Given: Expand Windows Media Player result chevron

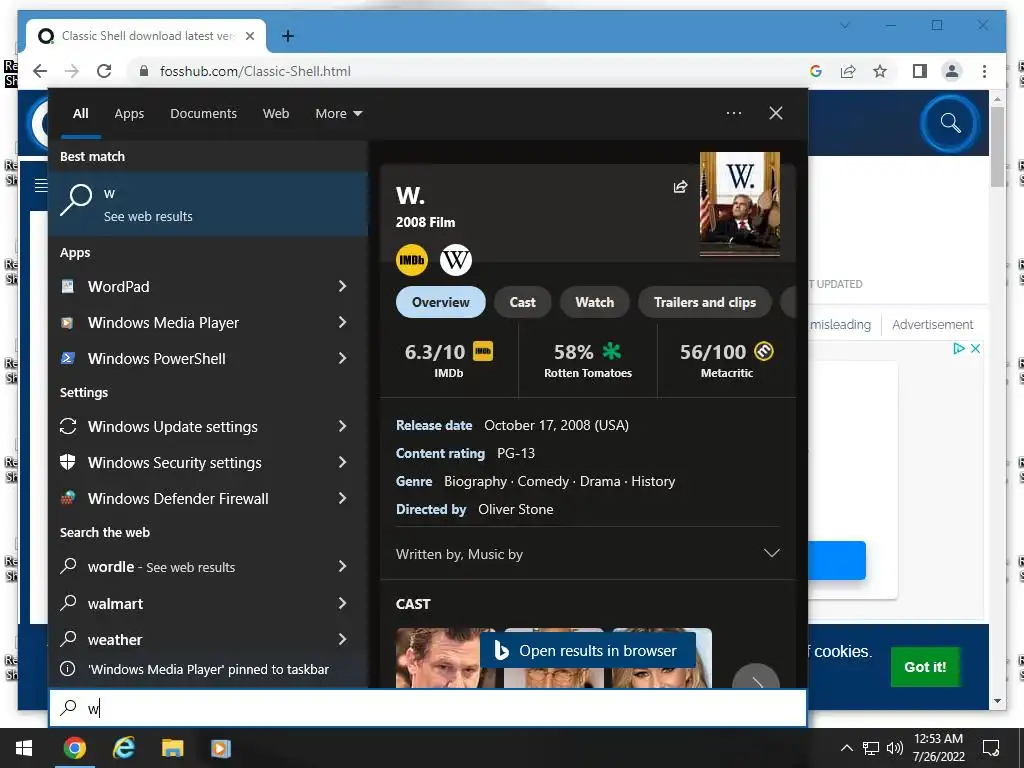Looking at the screenshot, I should 342,322.
